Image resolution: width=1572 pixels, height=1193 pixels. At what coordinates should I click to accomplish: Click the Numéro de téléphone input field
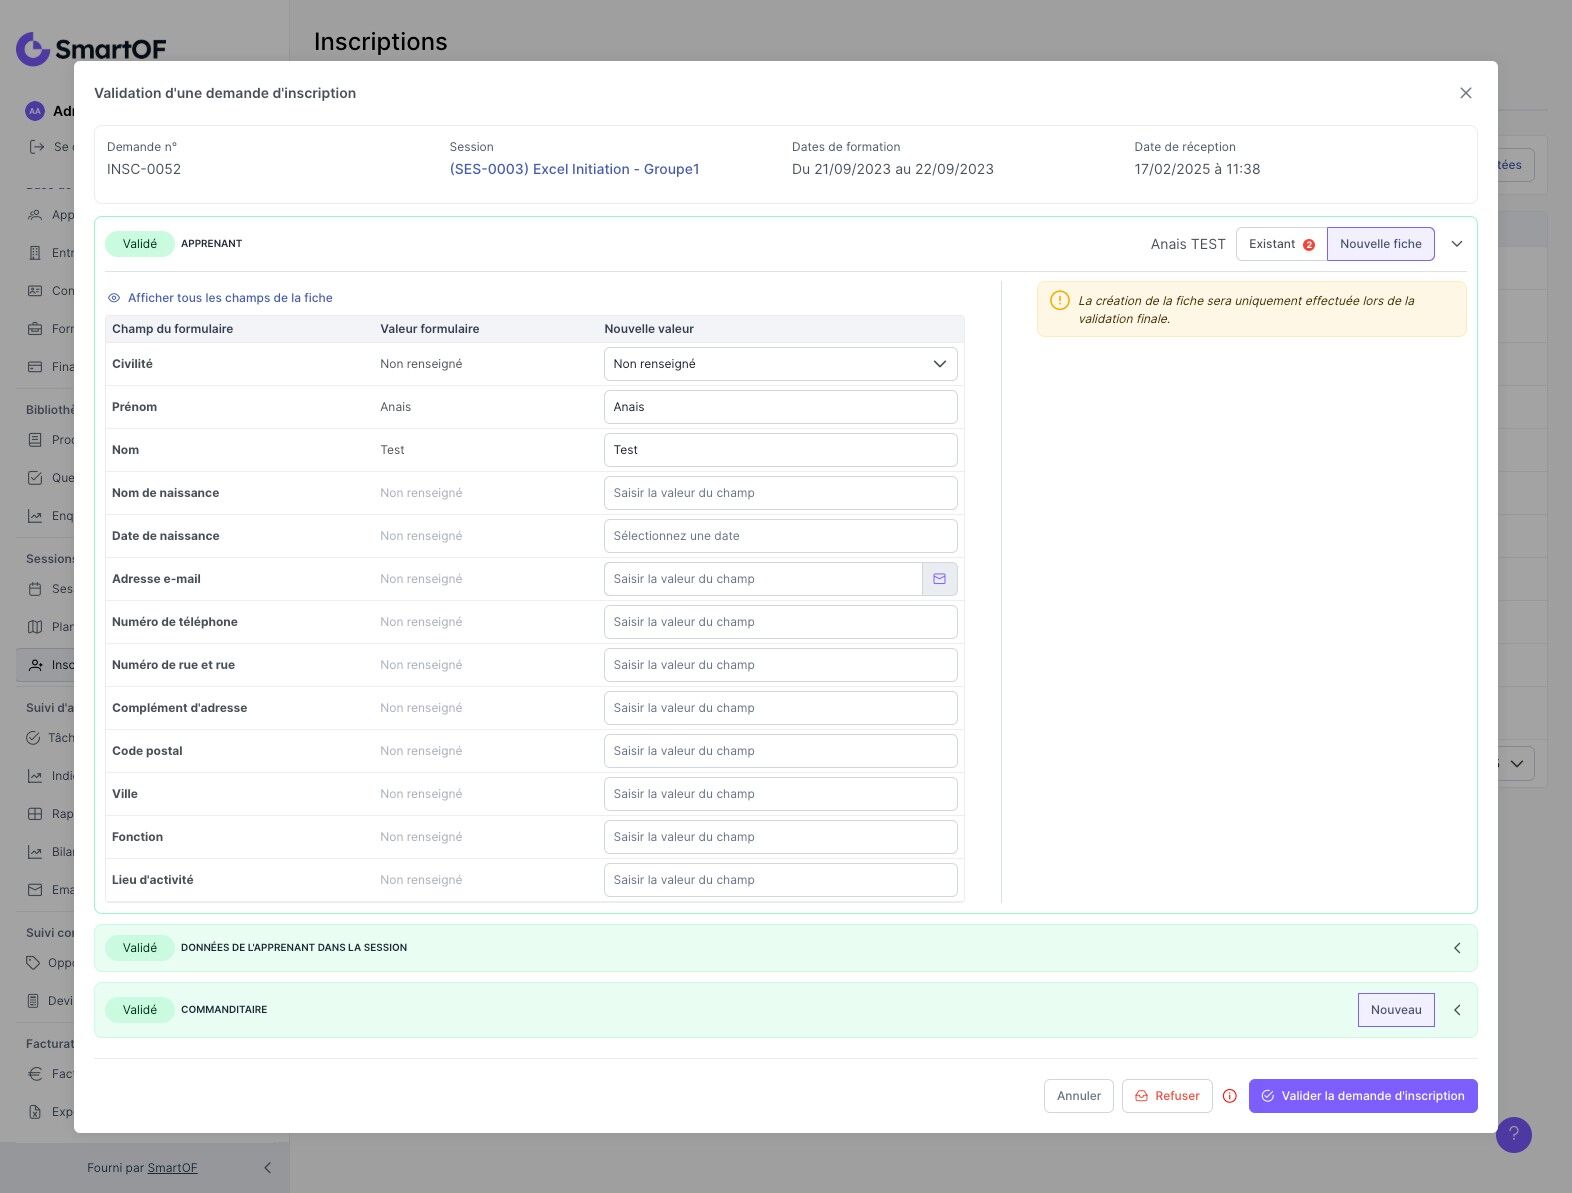[x=780, y=622]
